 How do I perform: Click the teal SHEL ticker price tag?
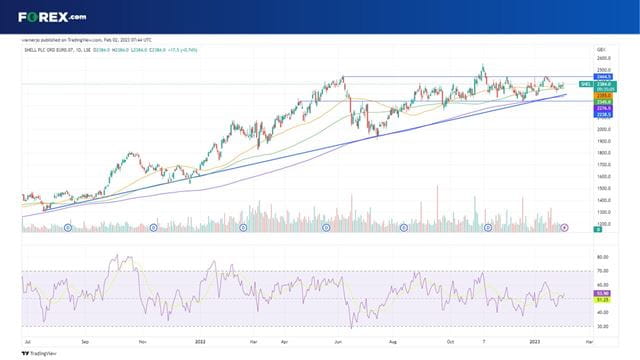[x=585, y=84]
